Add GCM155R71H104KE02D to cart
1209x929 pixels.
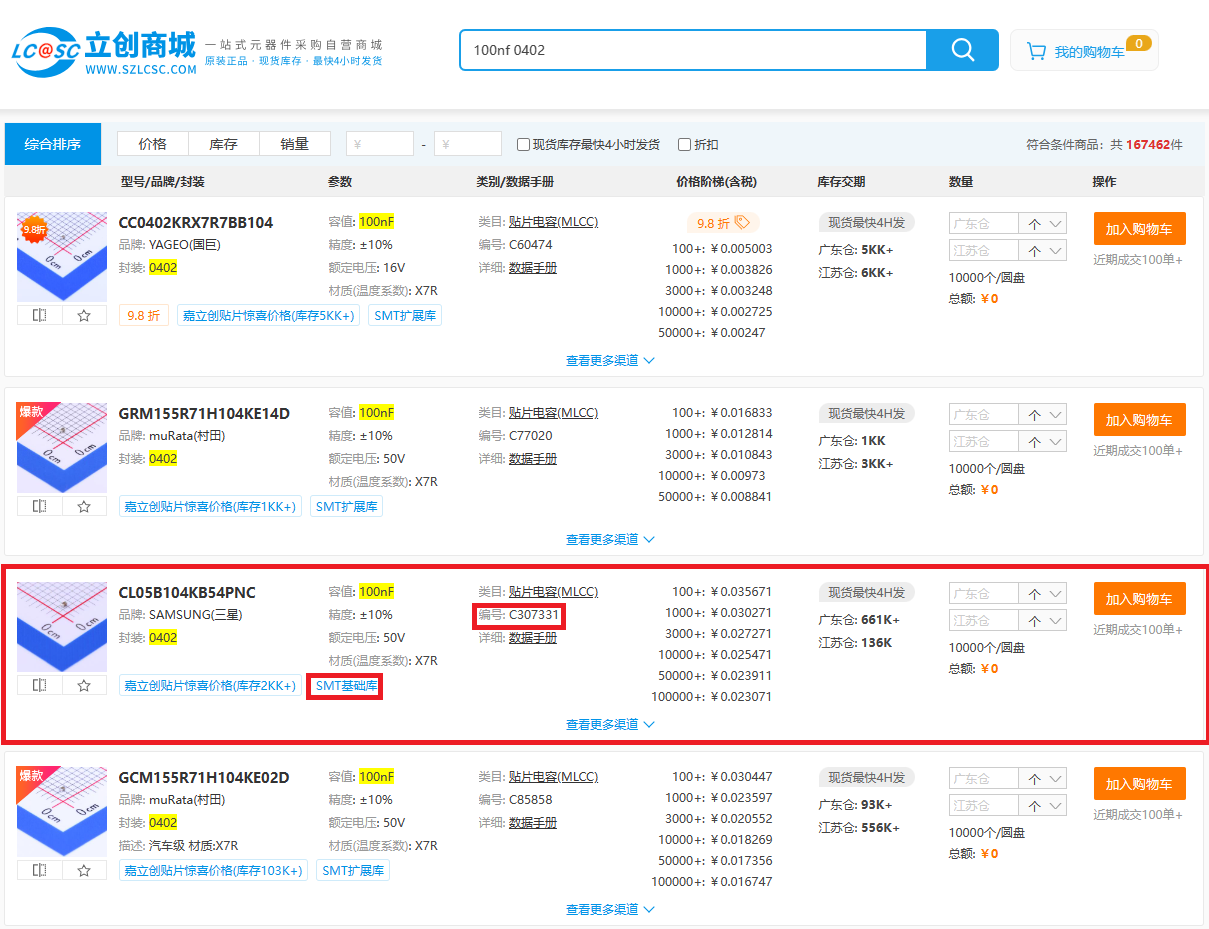pos(1140,784)
